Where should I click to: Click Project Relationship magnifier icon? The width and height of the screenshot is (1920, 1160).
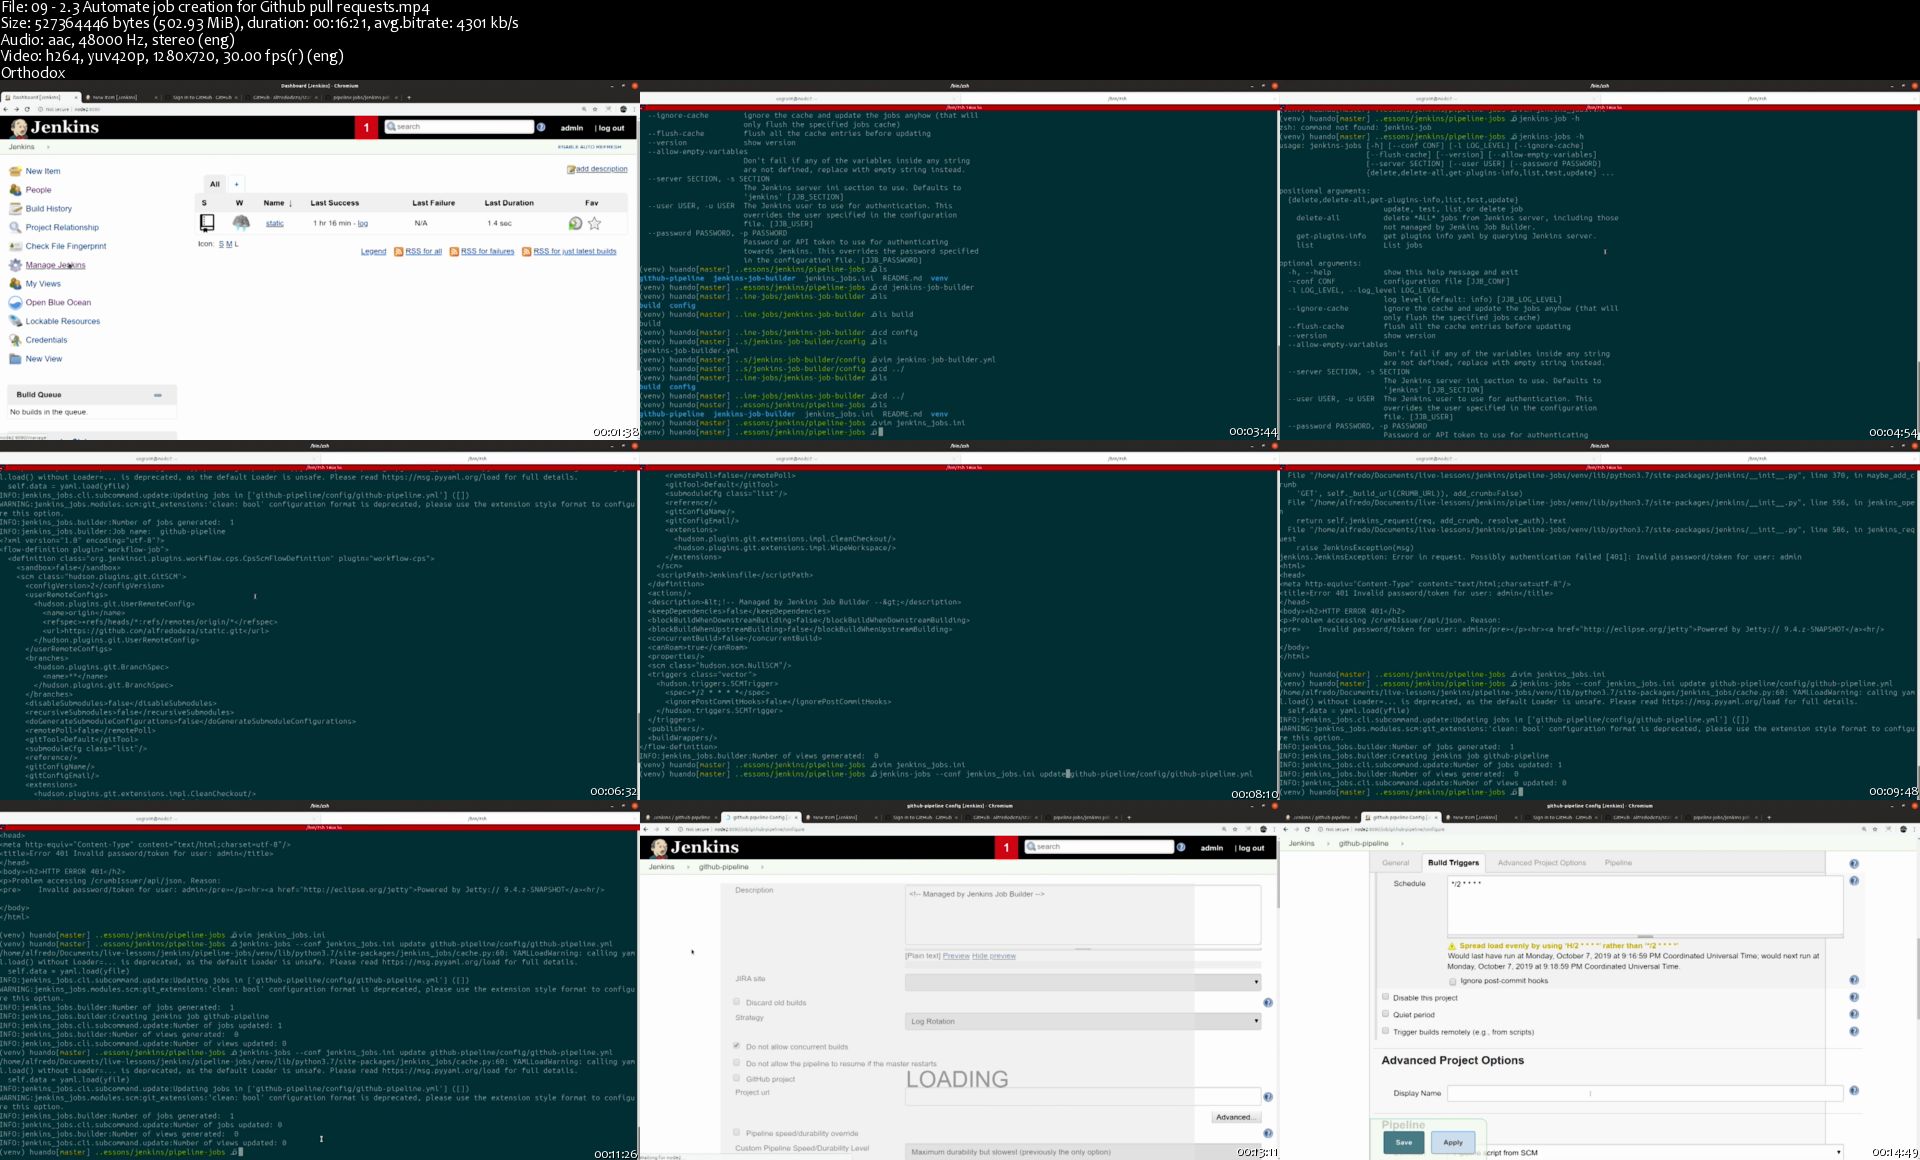[x=15, y=227]
